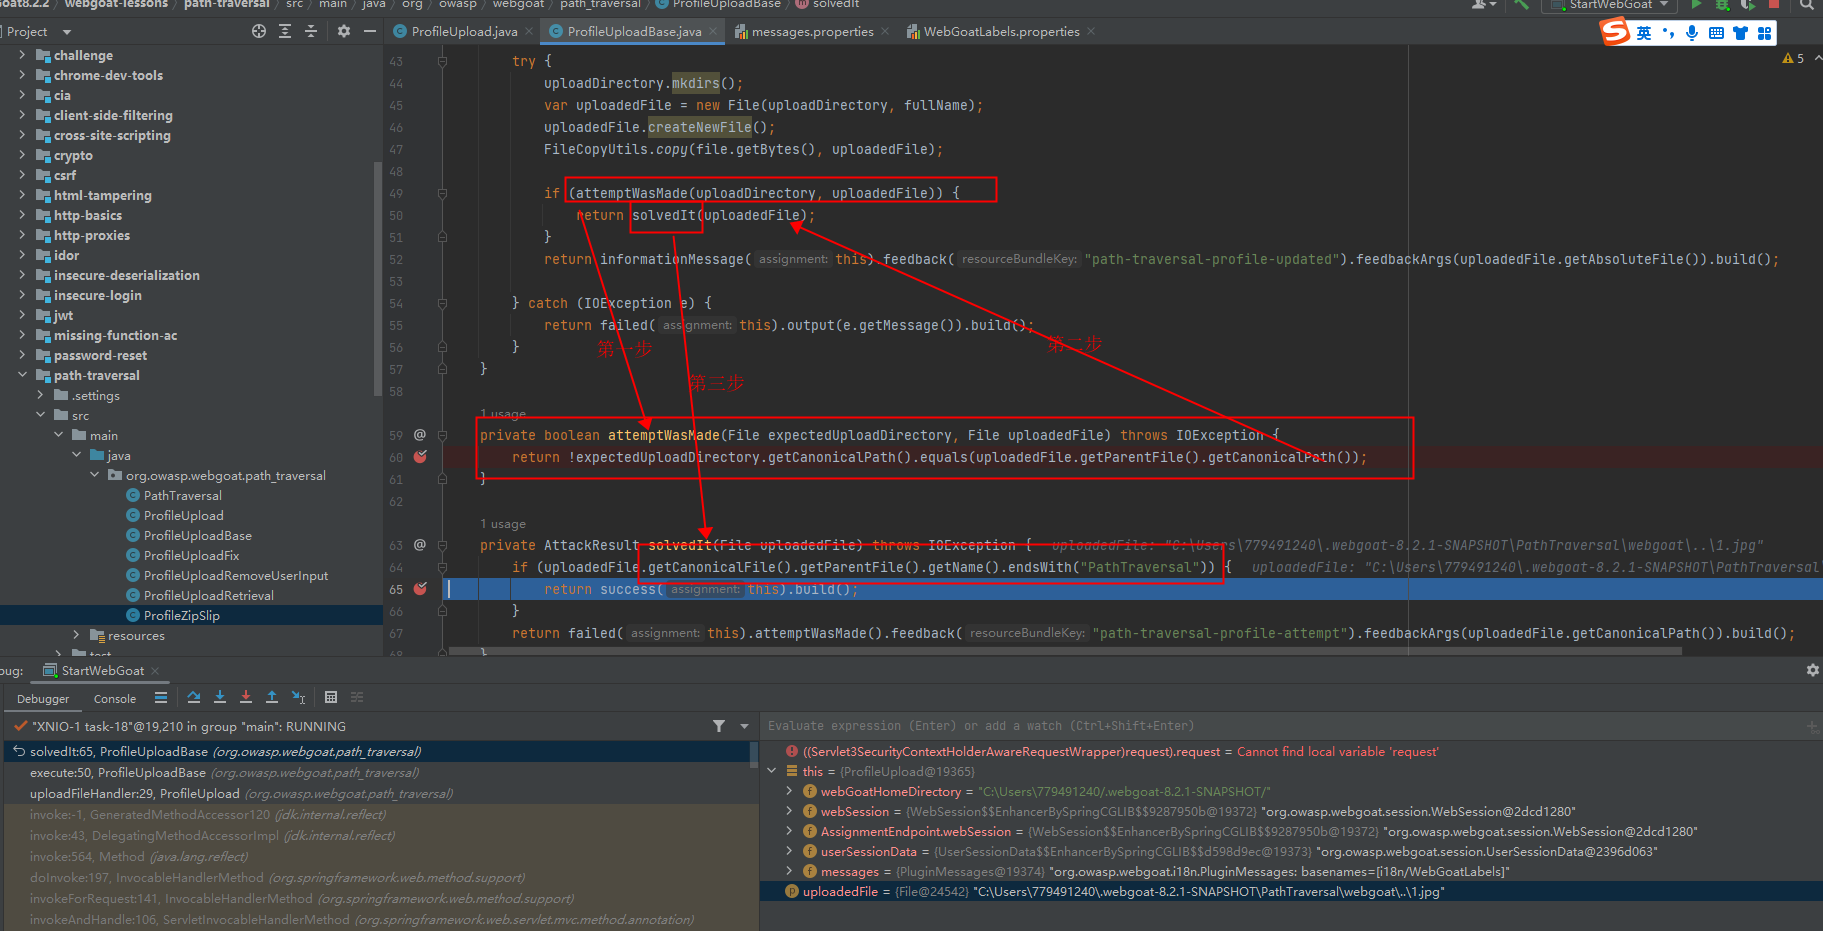This screenshot has width=1823, height=931.
Task: Expand the challenge folder
Action: (22, 55)
